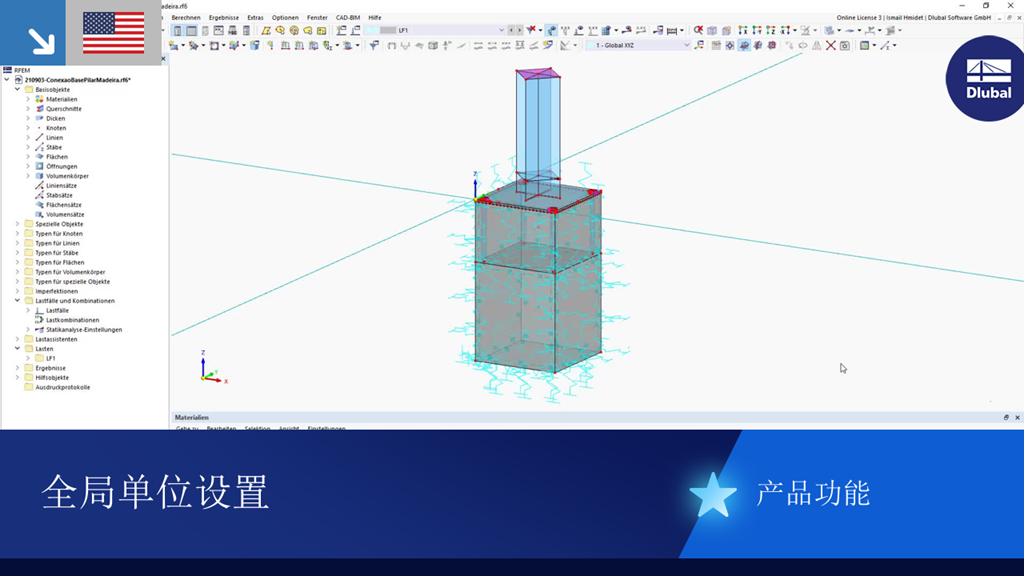
Task: Collapse the Basisobjekte folder
Action: pyautogui.click(x=18, y=89)
